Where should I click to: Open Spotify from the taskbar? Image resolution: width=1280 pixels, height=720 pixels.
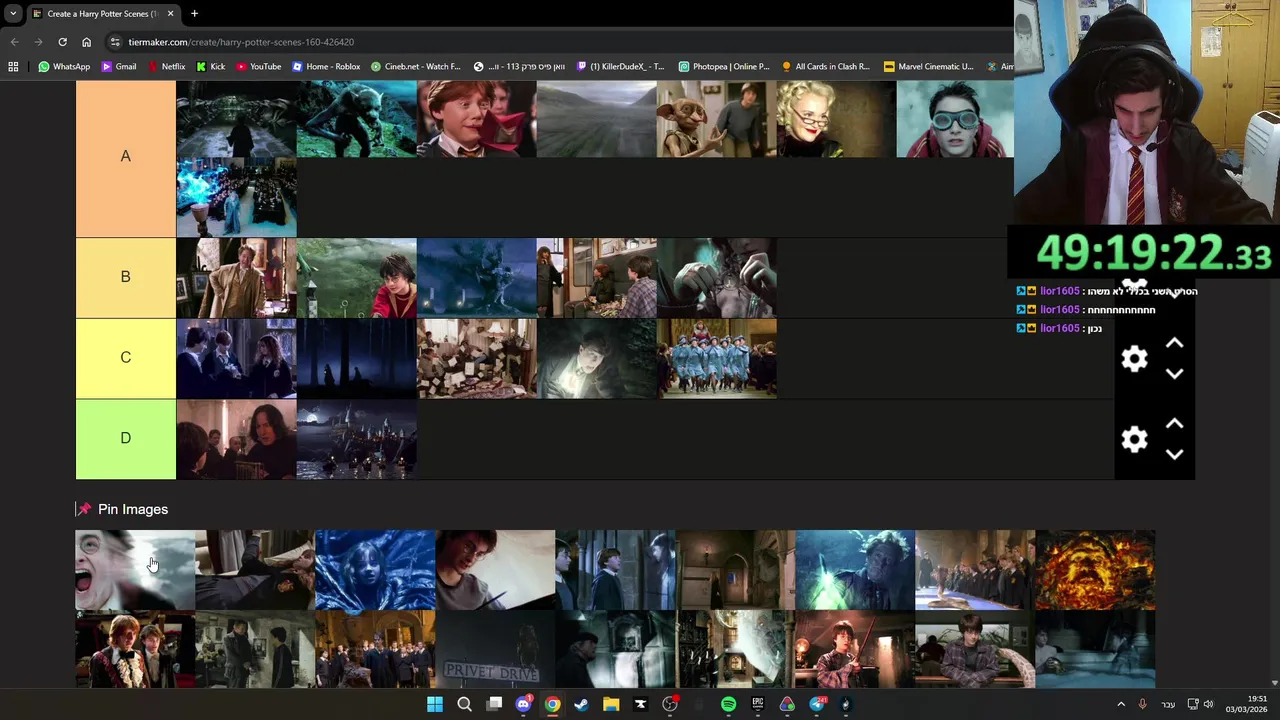pos(728,704)
